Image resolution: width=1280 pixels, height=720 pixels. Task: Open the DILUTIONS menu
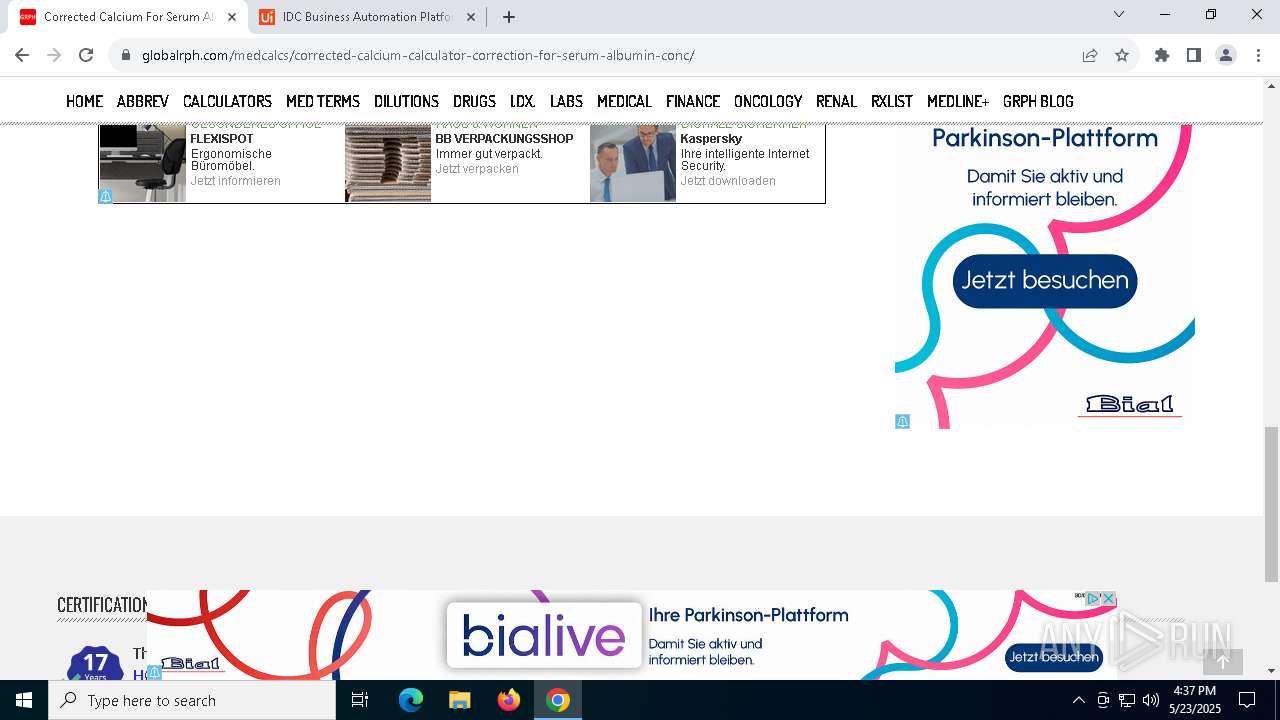(x=406, y=101)
